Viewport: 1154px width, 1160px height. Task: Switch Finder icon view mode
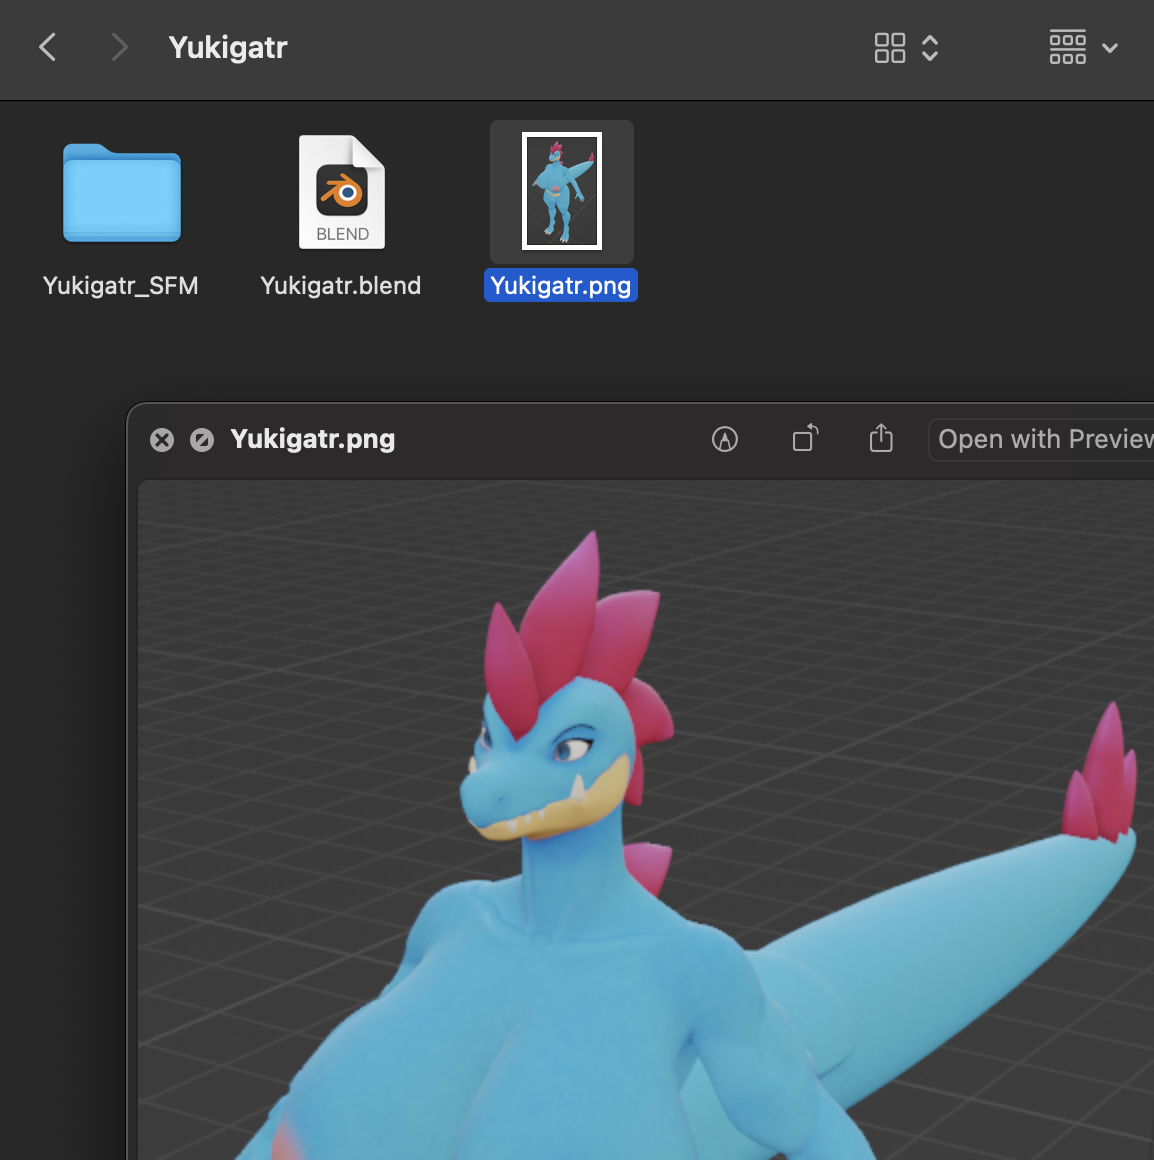[x=905, y=48]
